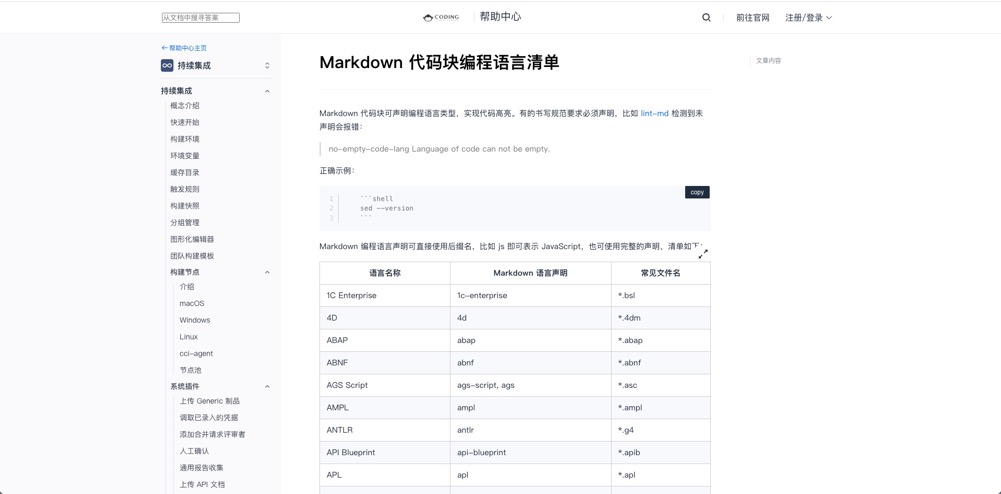Click the sed --version code line
This screenshot has height=494, width=1001.
387,208
